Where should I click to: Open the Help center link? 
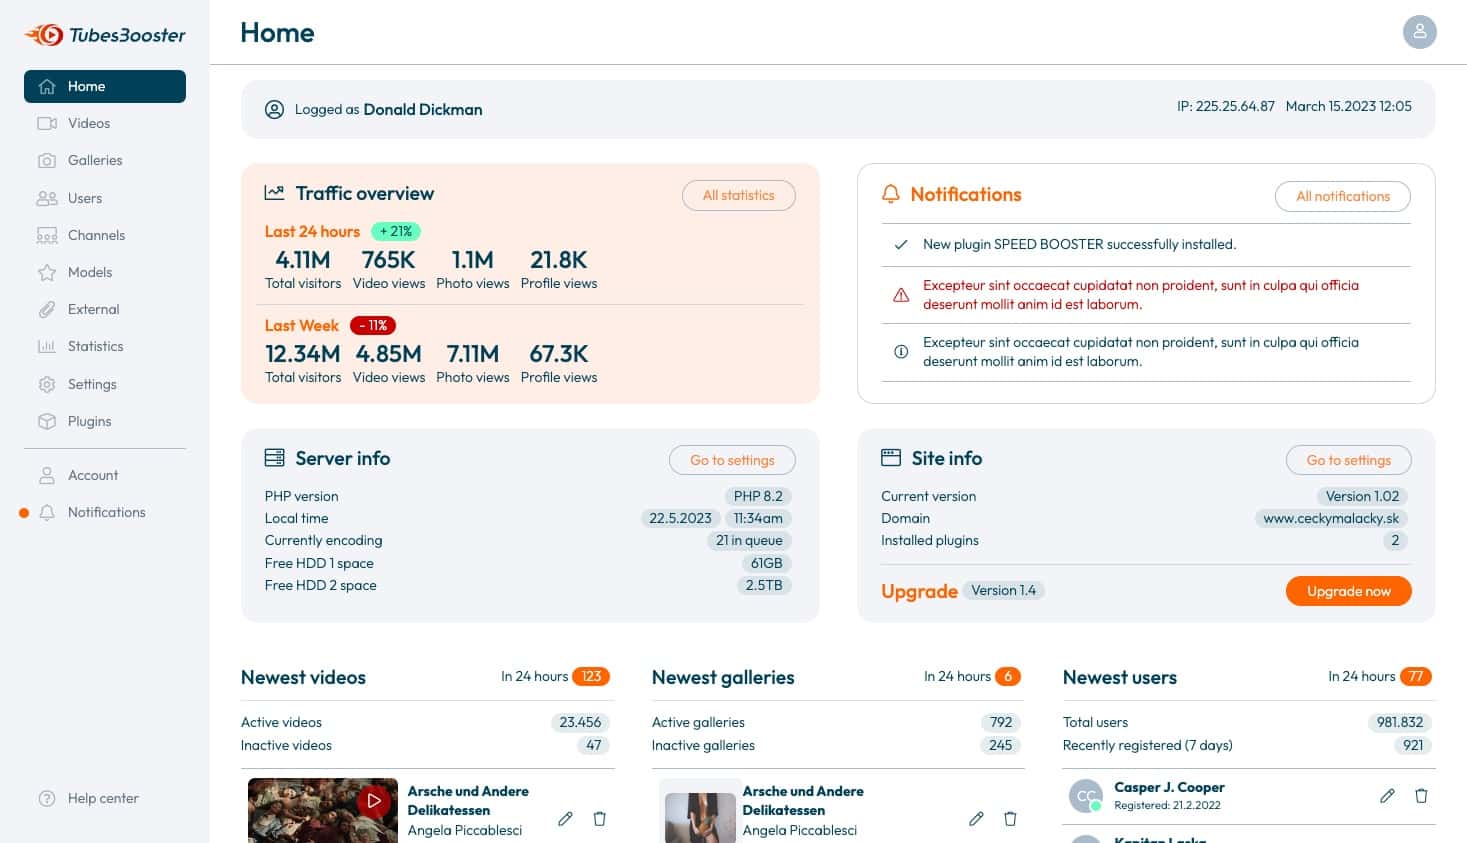(102, 798)
